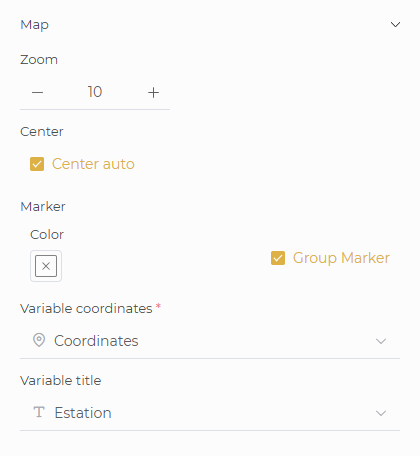Click the Center section label
The image size is (420, 456).
pos(42,132)
